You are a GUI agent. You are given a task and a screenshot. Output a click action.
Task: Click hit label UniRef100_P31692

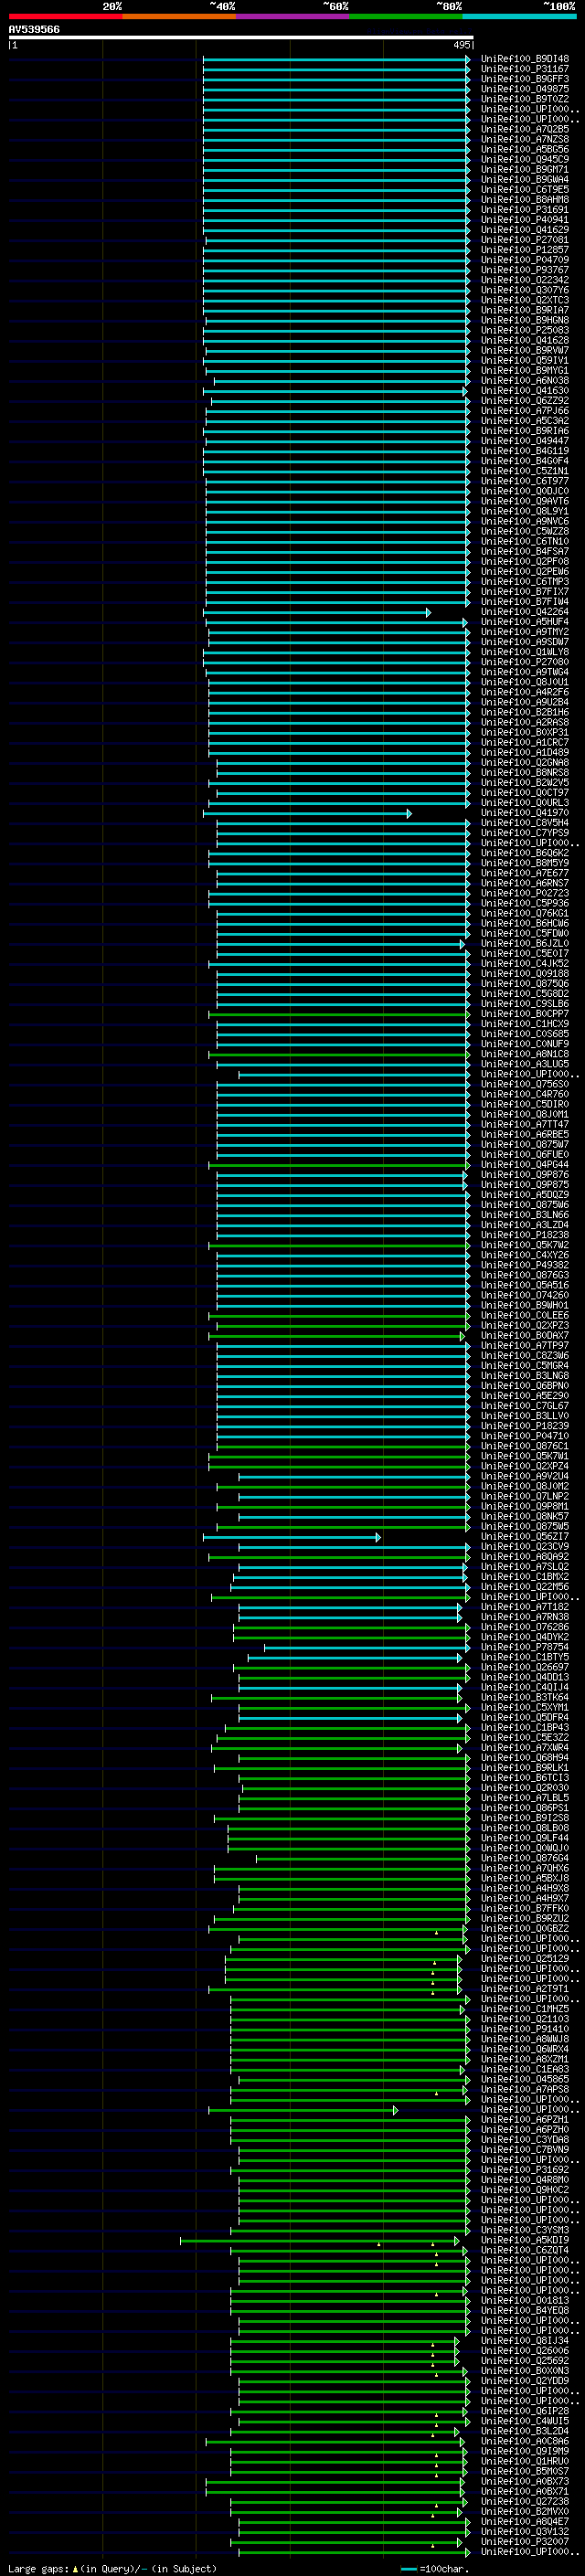(x=525, y=2170)
